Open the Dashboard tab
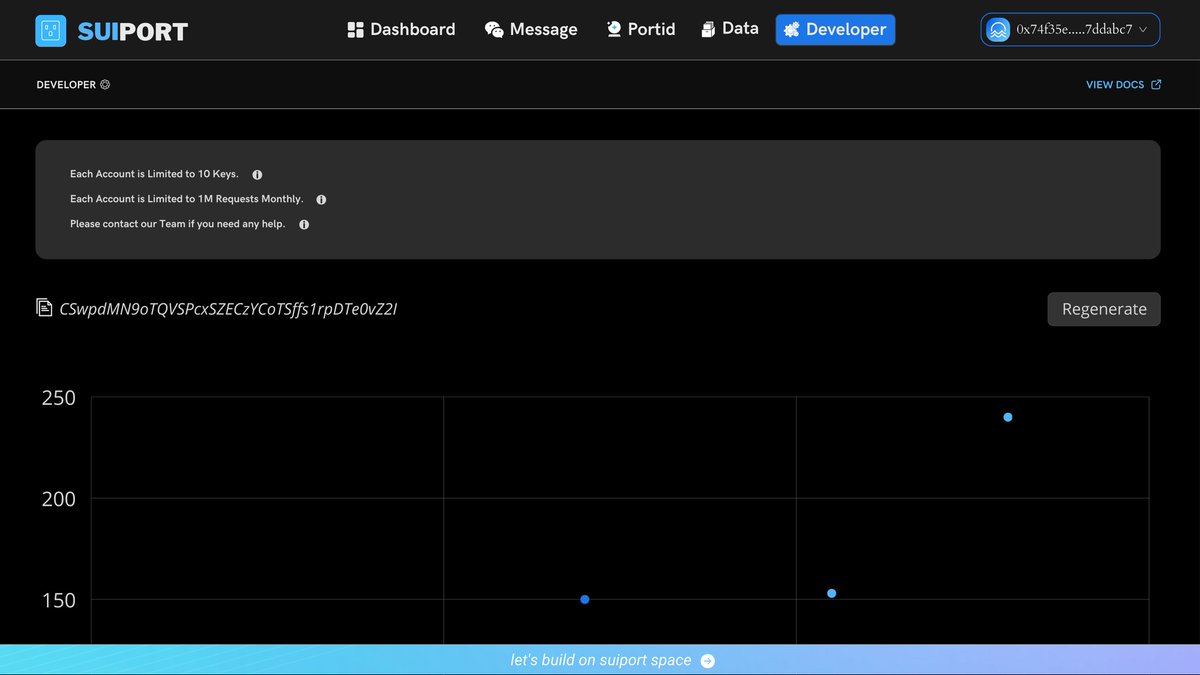The width and height of the screenshot is (1200, 675). 401,30
